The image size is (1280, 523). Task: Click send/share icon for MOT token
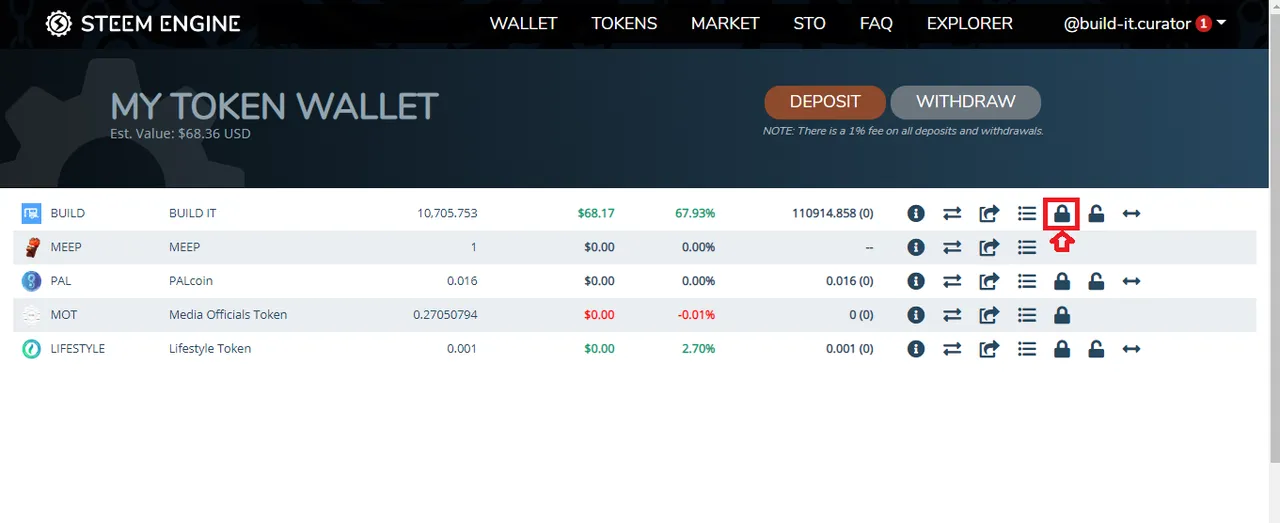click(x=989, y=315)
